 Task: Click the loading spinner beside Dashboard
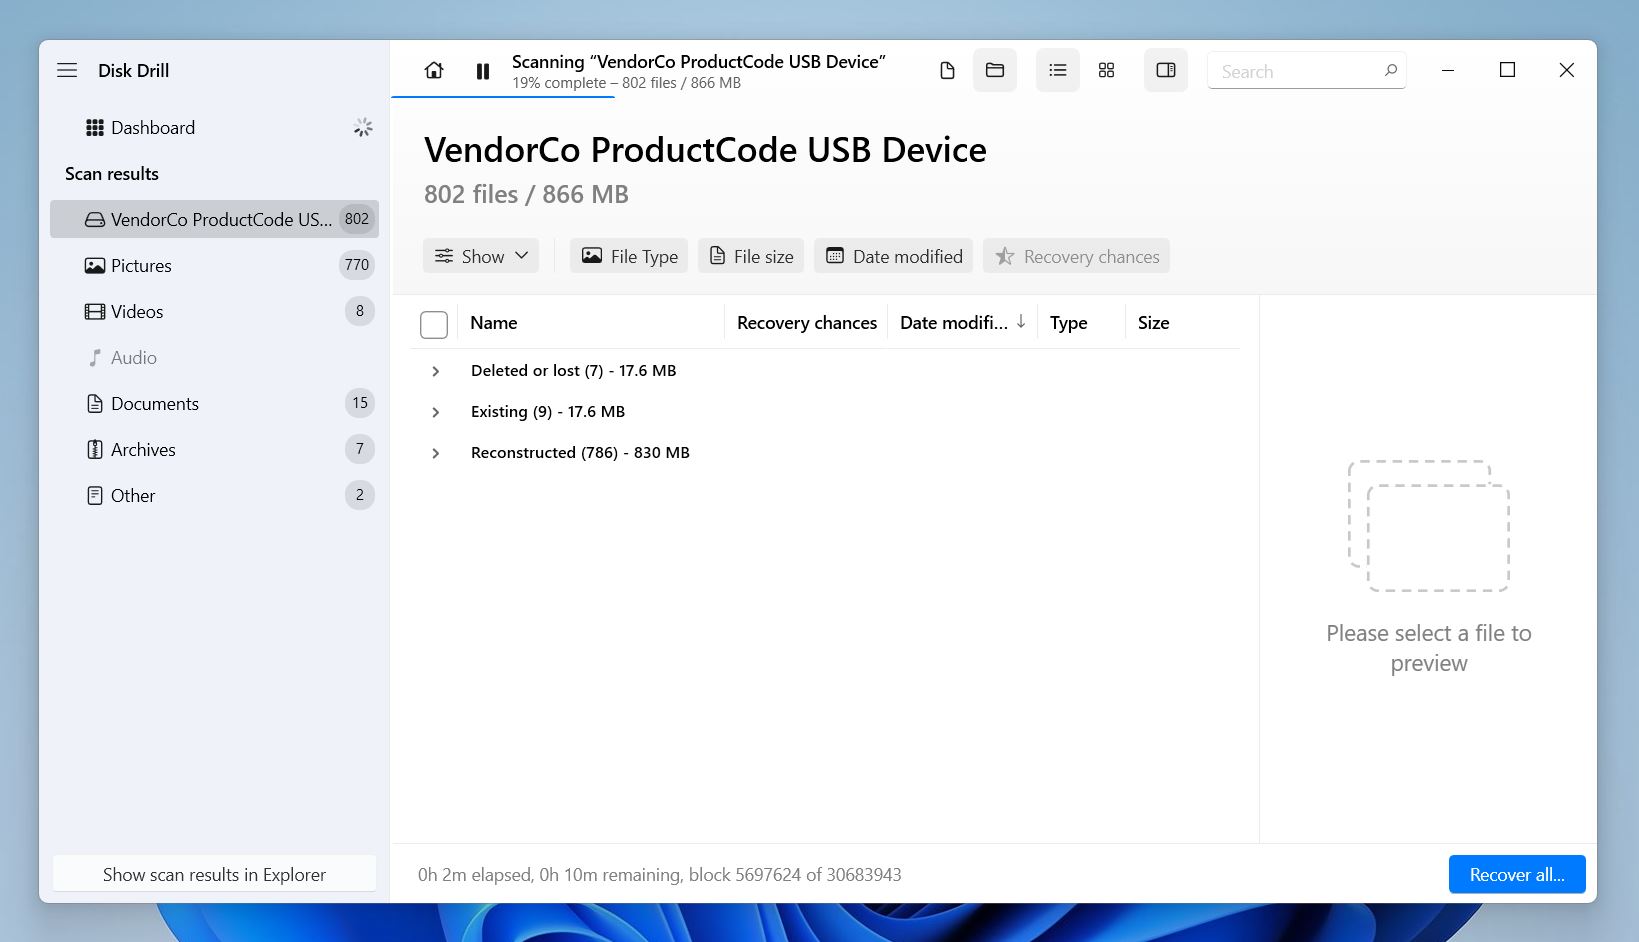coord(363,127)
